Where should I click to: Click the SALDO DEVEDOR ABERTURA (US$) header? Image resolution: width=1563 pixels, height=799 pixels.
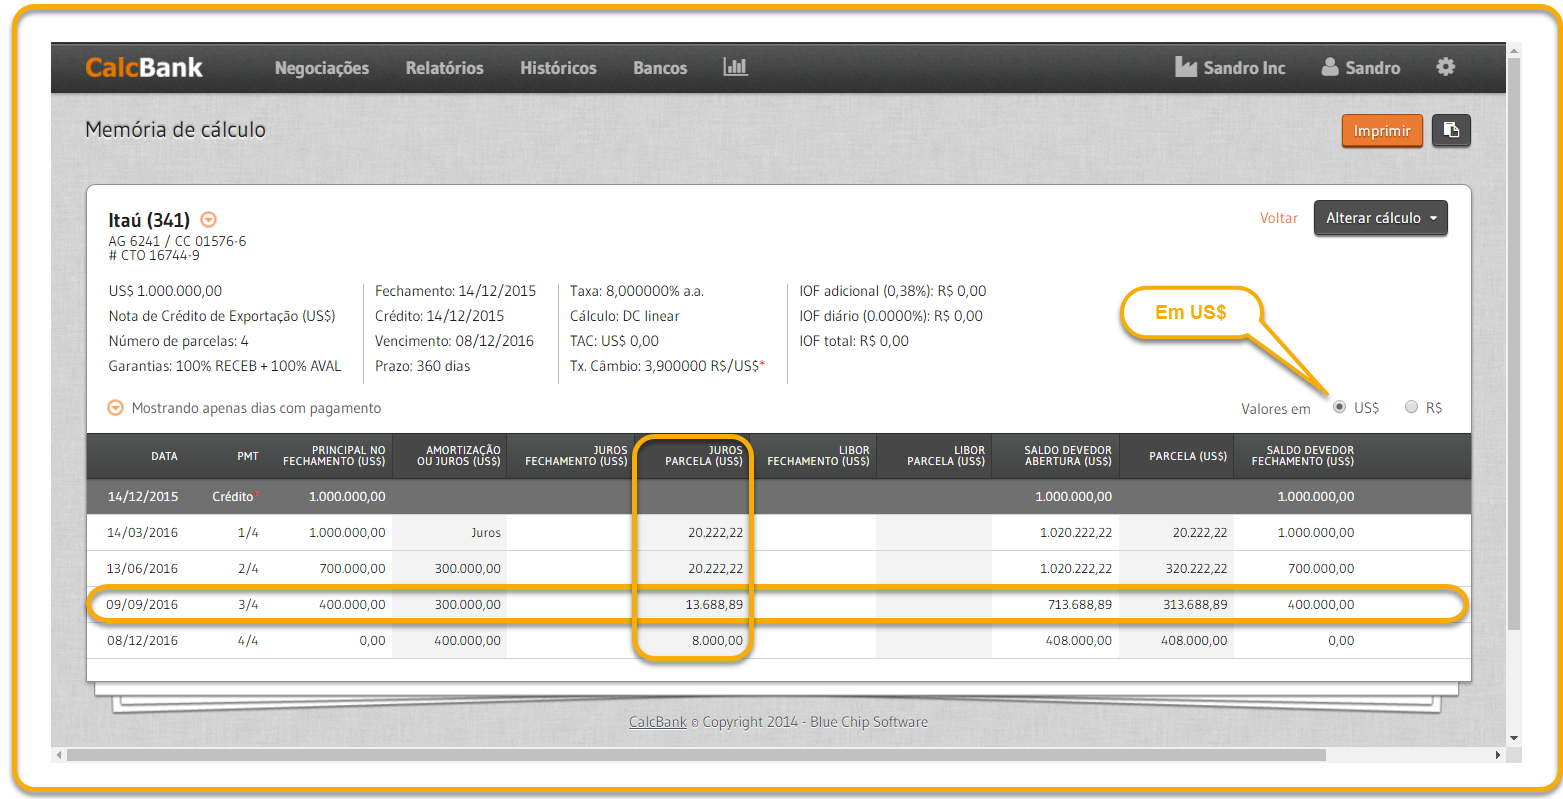click(x=1068, y=456)
